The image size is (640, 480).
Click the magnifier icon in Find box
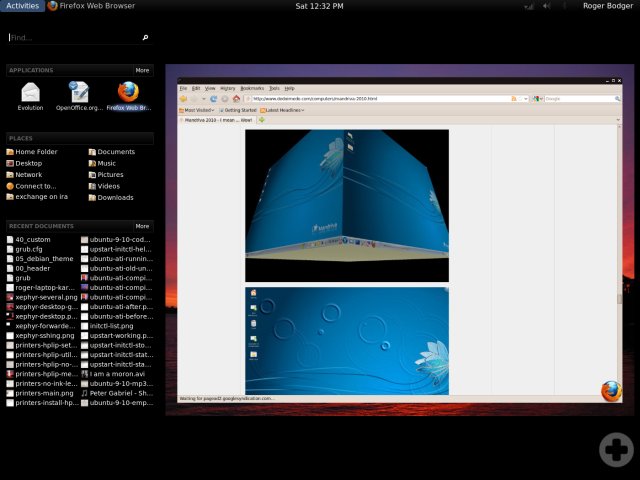(x=145, y=38)
